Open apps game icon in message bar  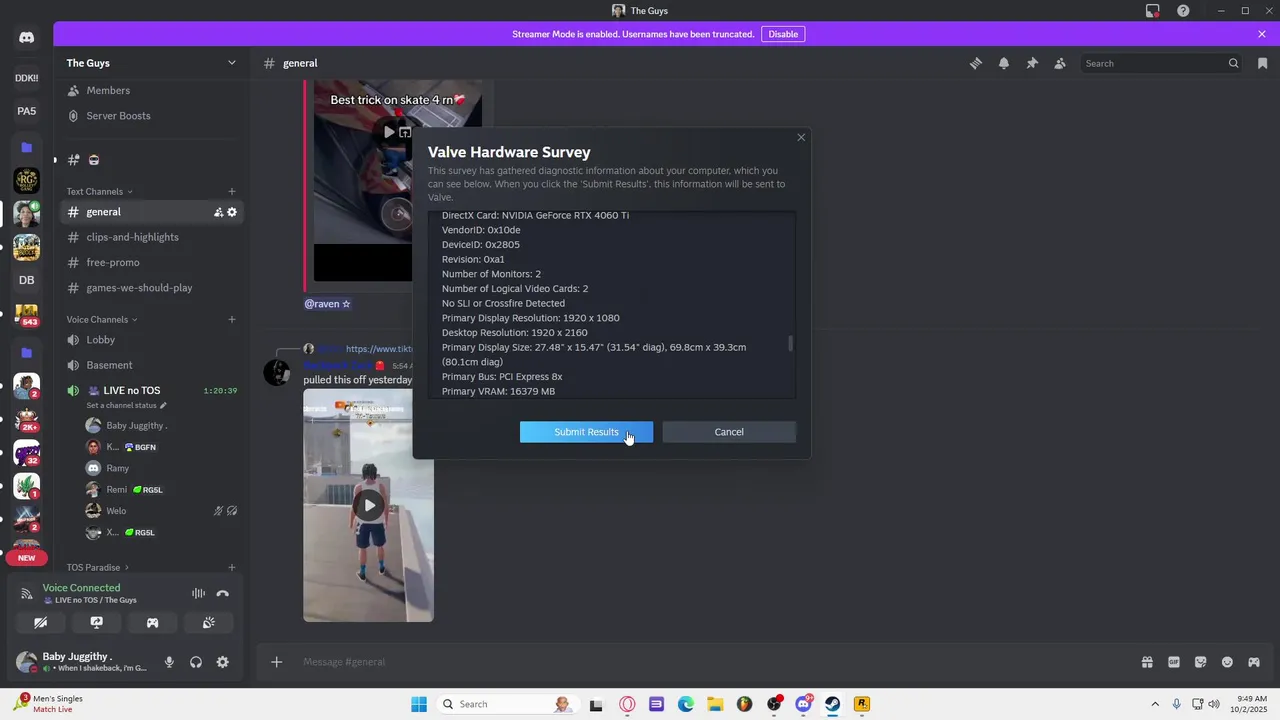point(1254,662)
